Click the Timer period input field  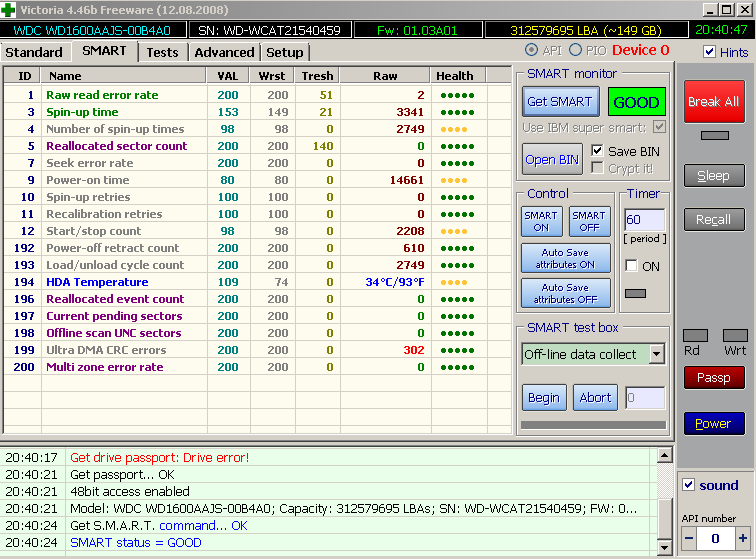point(645,220)
